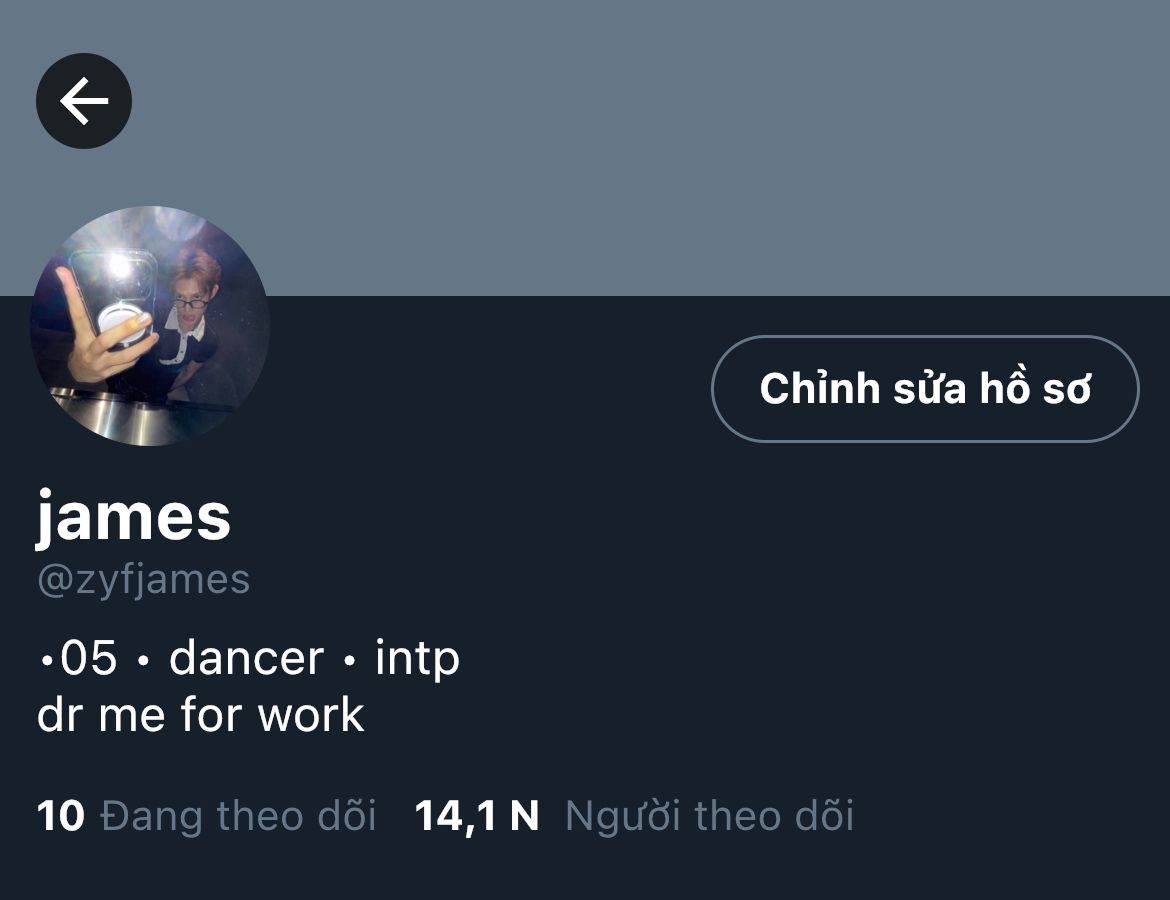The width and height of the screenshot is (1170, 900).
Task: Click the Chỉnh sửa hồ sơ button
Action: click(925, 389)
